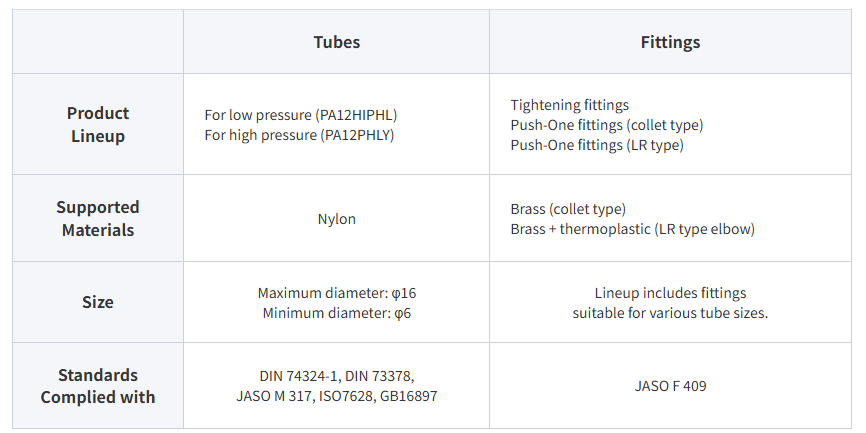866x433 pixels.
Task: Select the Brass (collet type) text
Action: tap(568, 209)
